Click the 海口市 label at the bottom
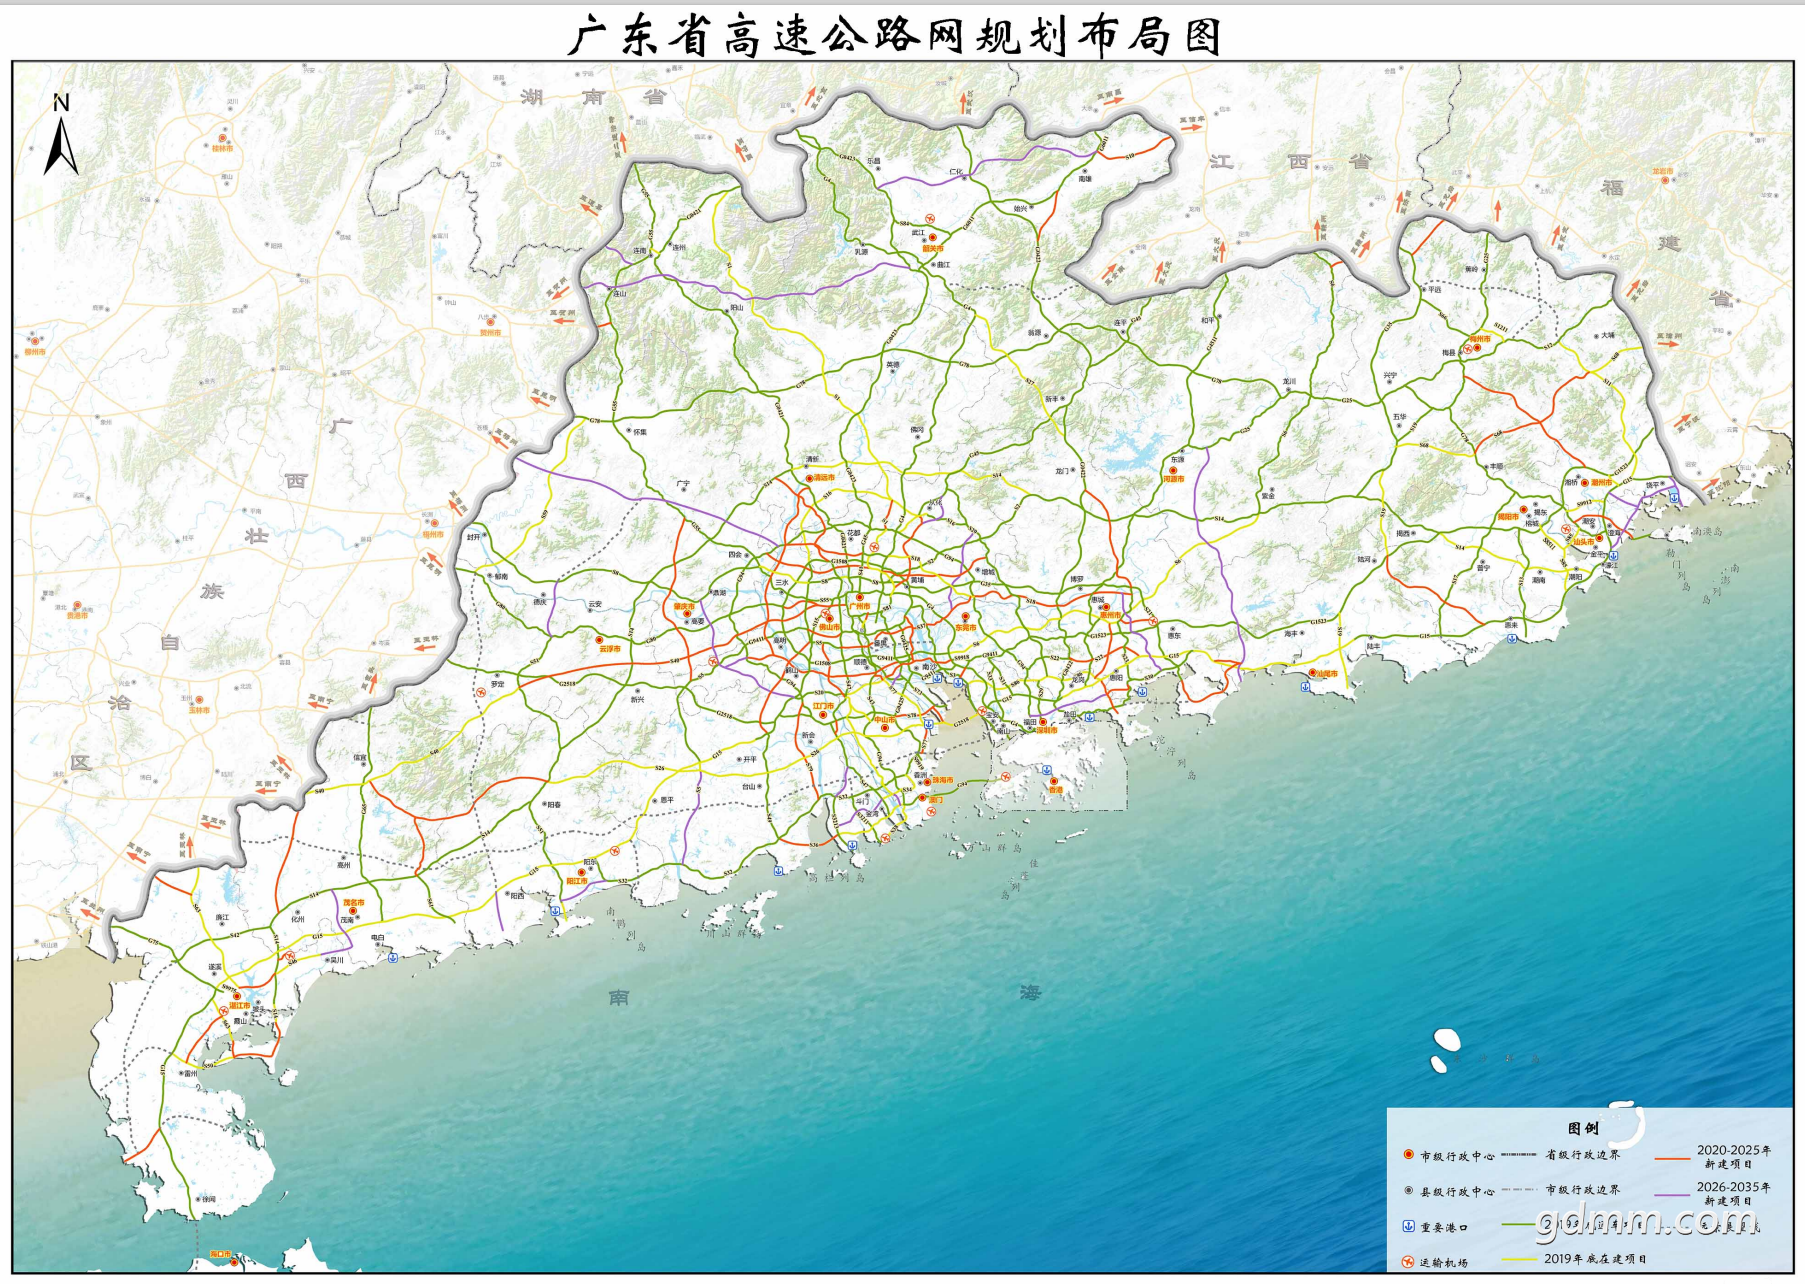The width and height of the screenshot is (1805, 1284). [x=221, y=1254]
